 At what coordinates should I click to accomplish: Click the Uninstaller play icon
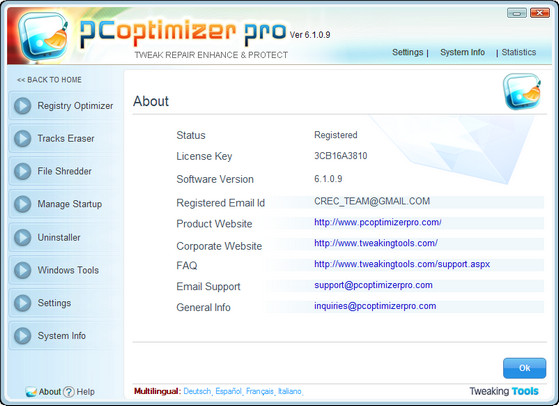tap(22, 237)
